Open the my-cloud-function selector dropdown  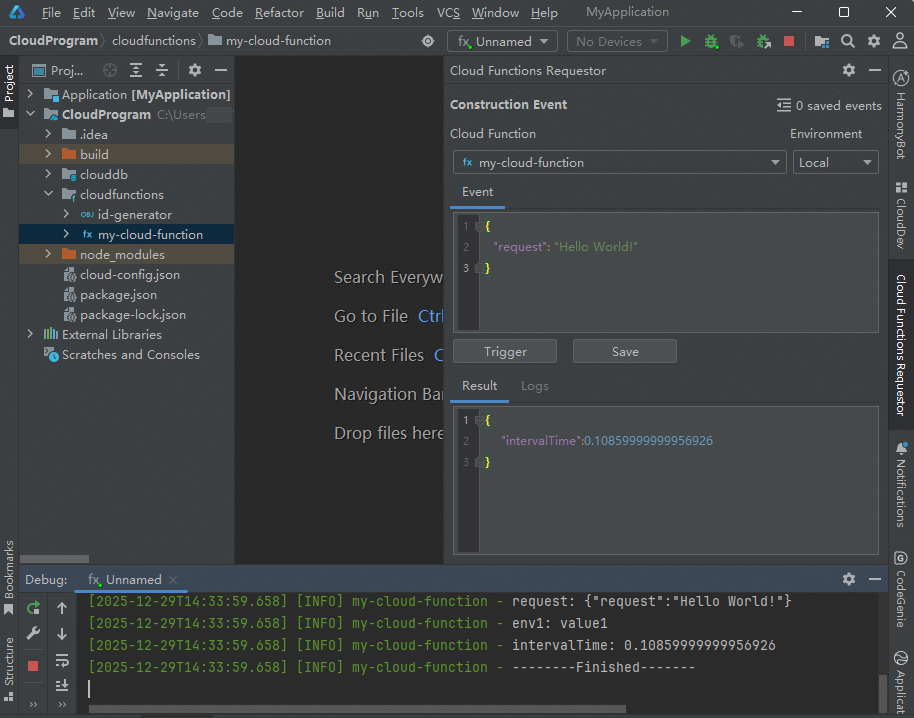point(619,162)
